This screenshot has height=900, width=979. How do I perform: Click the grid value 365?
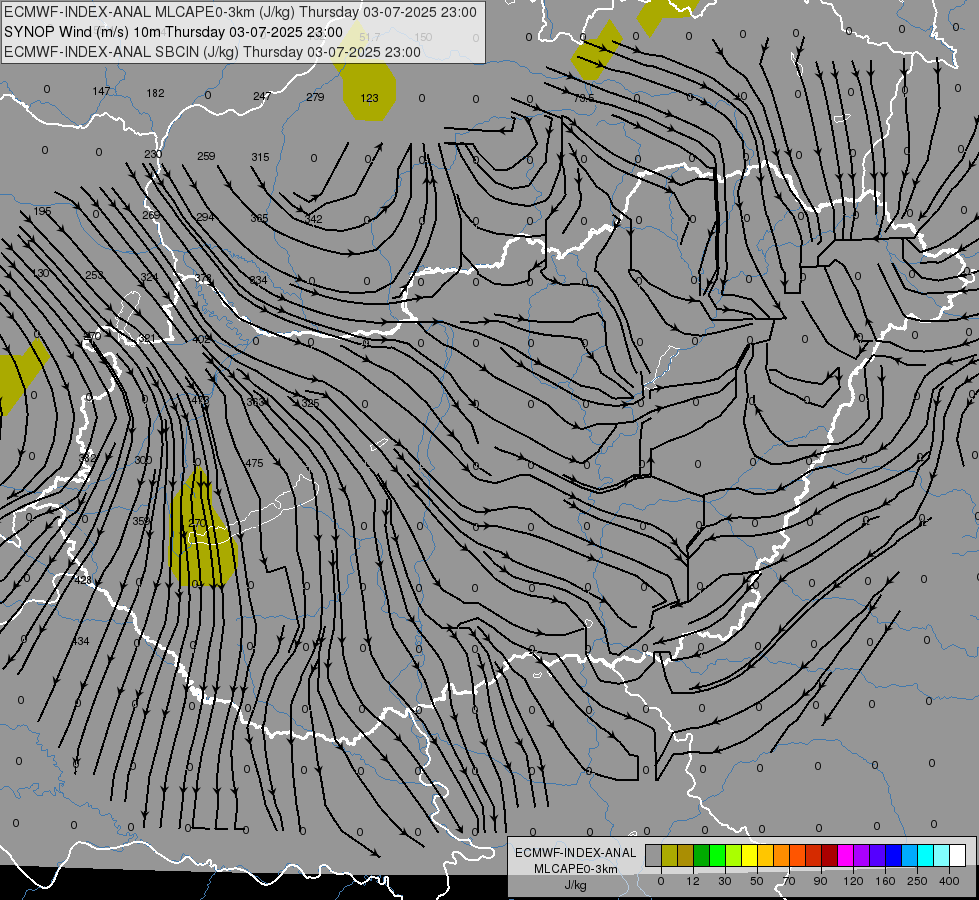click(x=259, y=218)
